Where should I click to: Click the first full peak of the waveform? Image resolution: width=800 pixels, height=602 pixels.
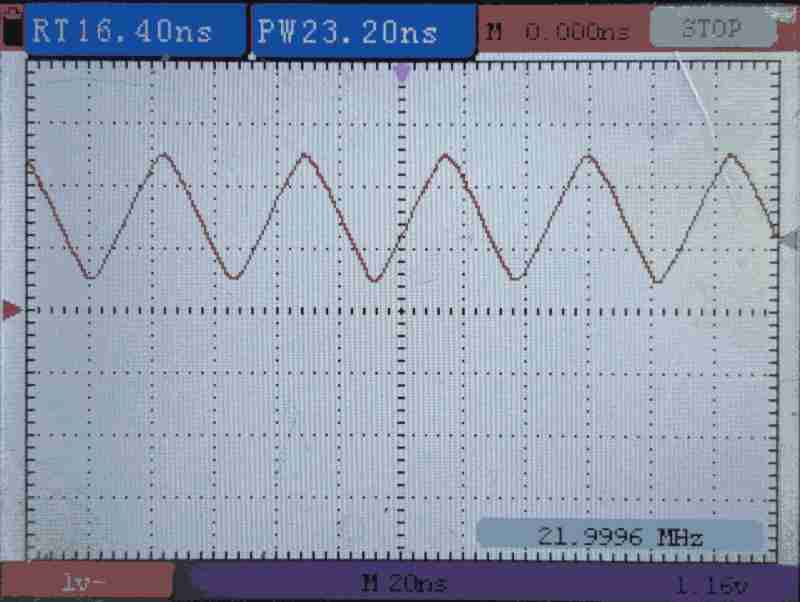(x=162, y=156)
